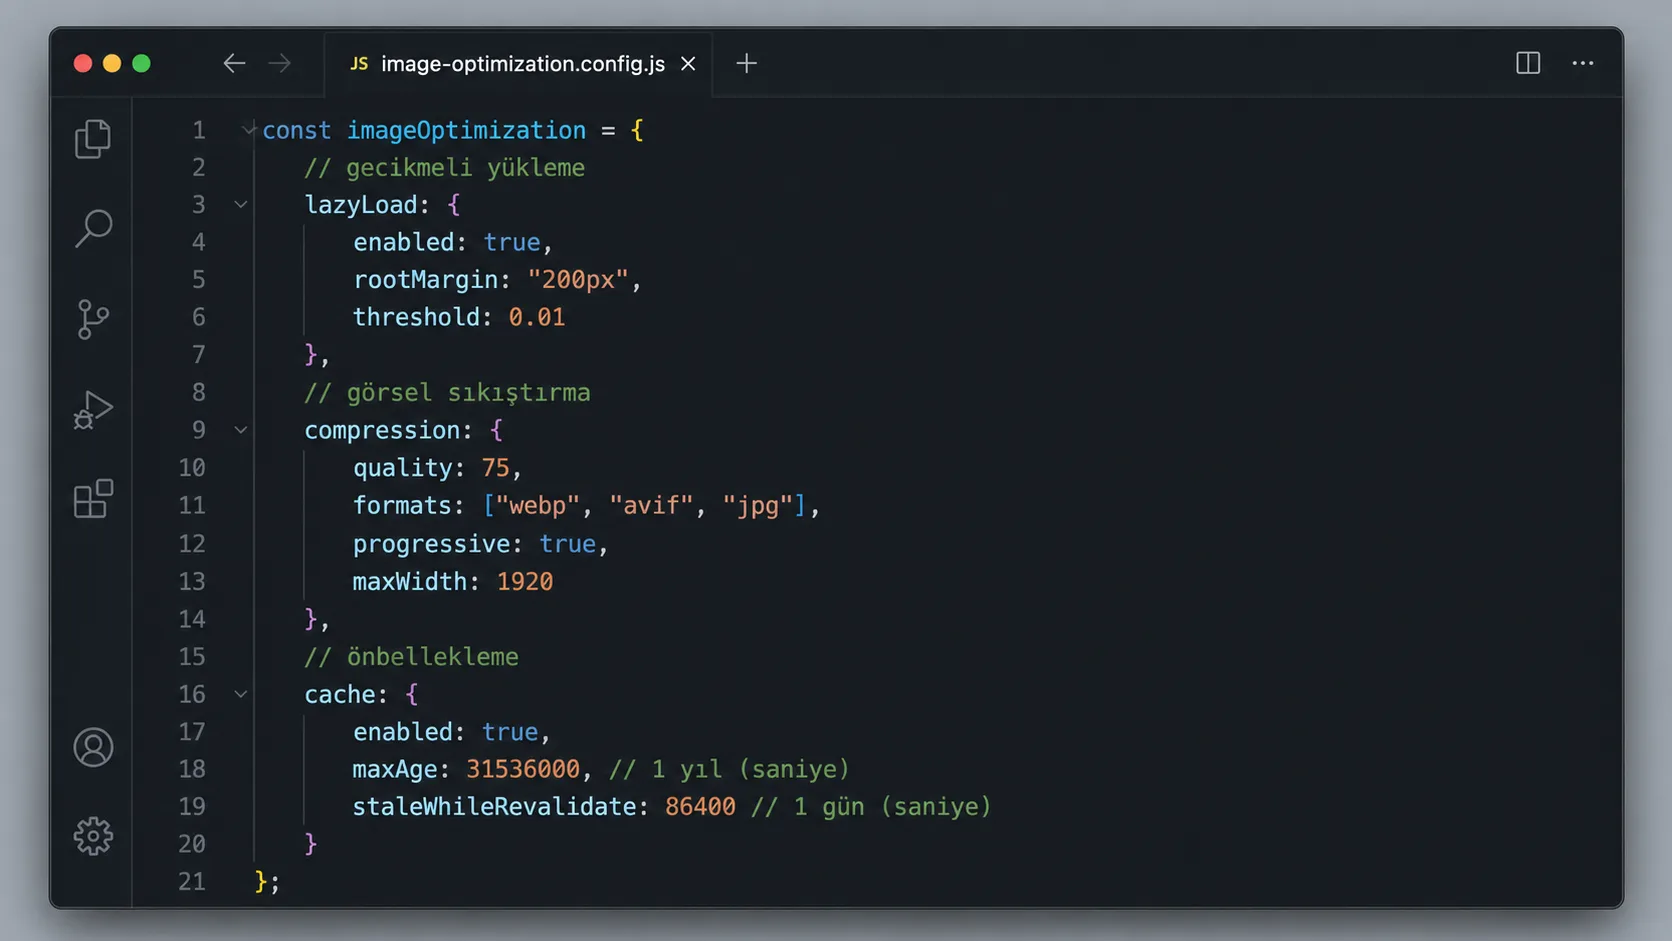Viewport: 1672px width, 941px height.
Task: Add a new tab with plus
Action: [x=746, y=64]
